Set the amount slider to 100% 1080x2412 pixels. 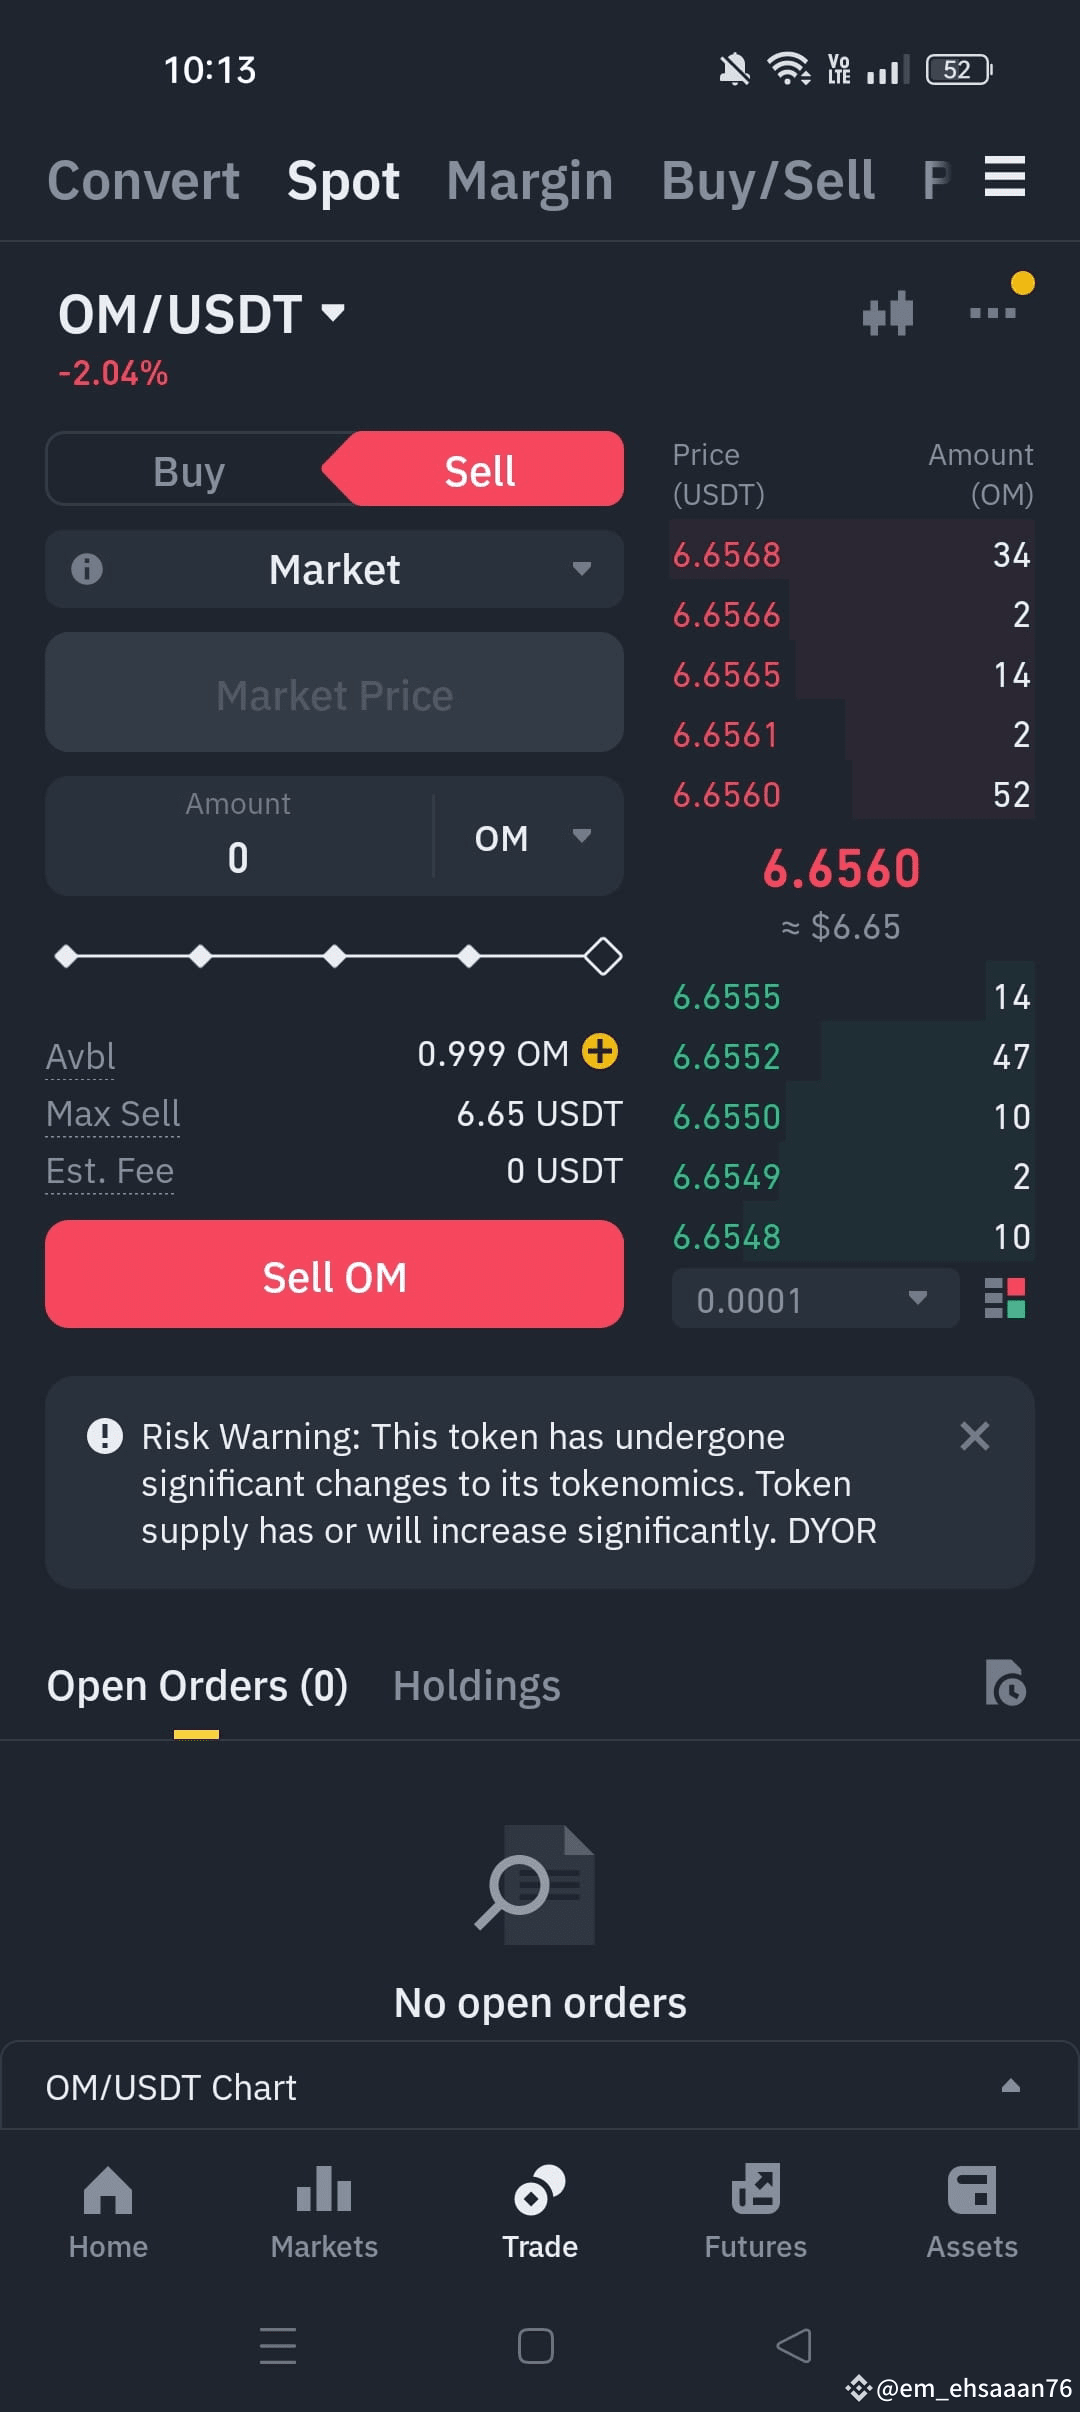[603, 956]
